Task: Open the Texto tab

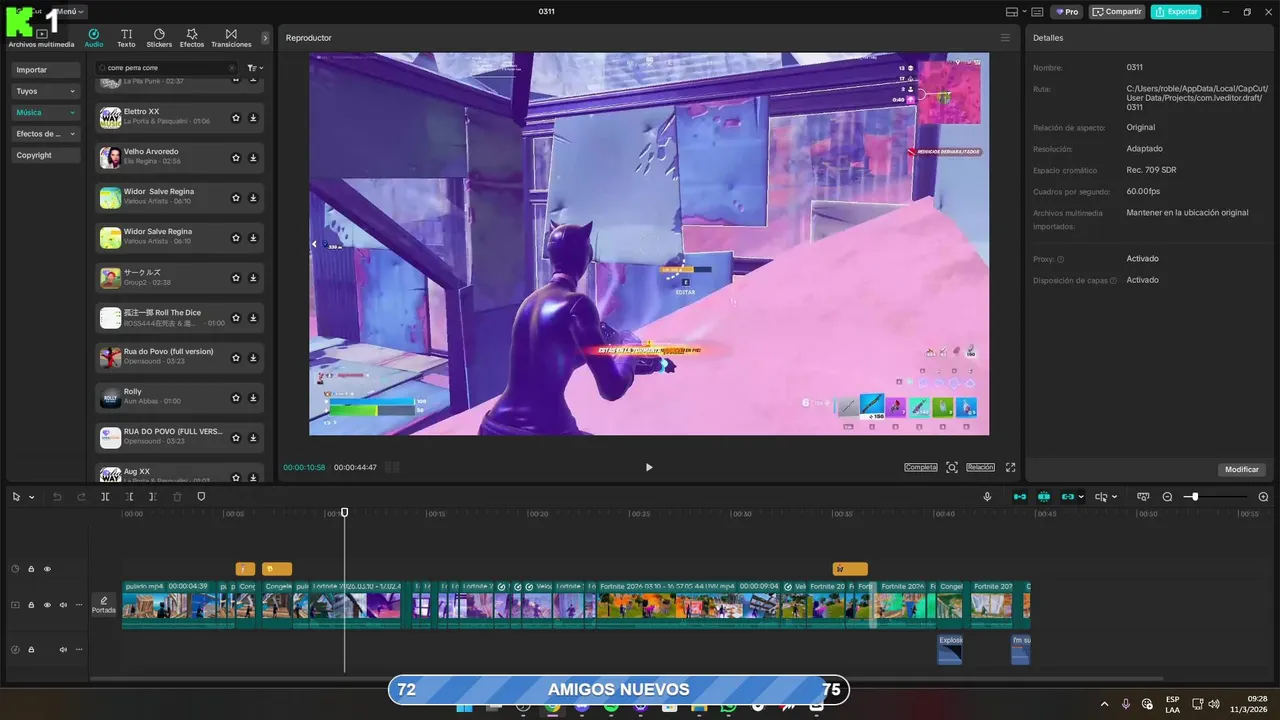Action: (x=126, y=38)
